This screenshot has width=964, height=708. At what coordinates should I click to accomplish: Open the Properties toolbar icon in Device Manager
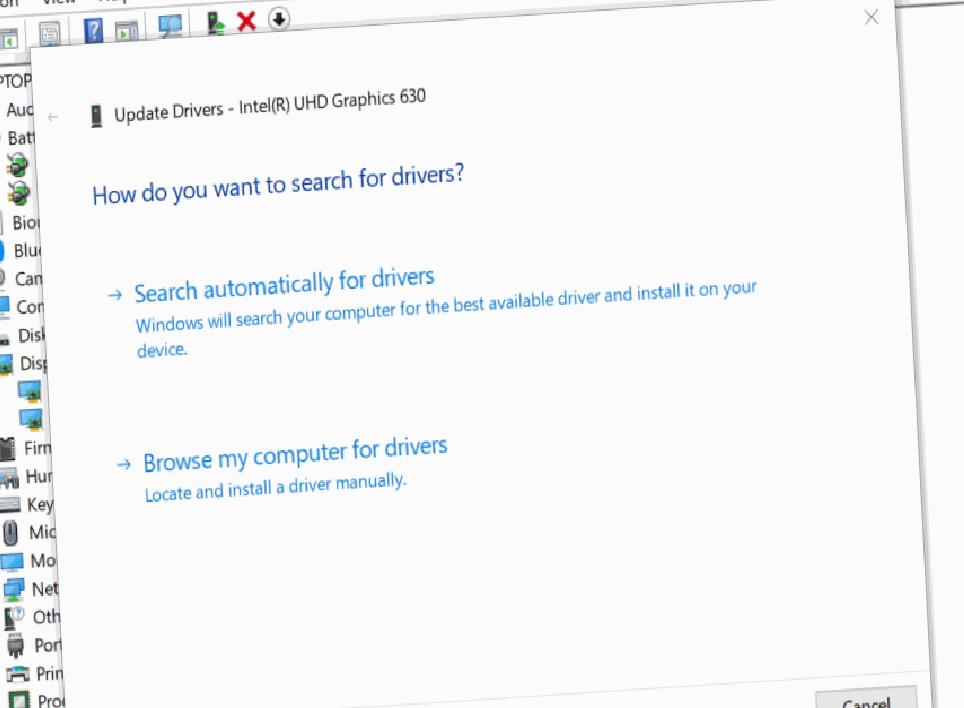point(49,34)
